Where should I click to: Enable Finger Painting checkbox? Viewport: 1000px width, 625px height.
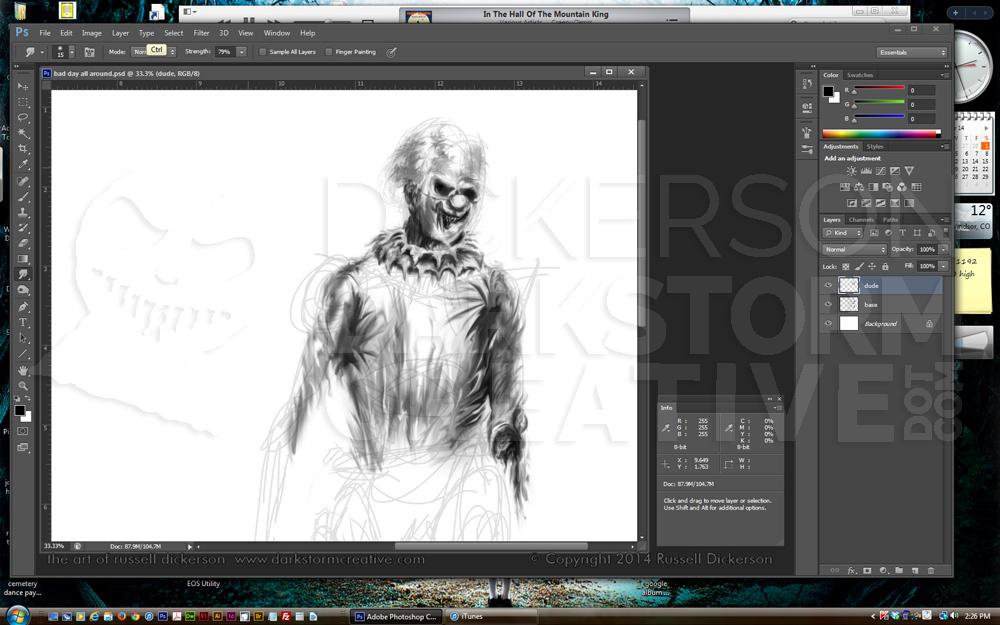click(x=328, y=52)
